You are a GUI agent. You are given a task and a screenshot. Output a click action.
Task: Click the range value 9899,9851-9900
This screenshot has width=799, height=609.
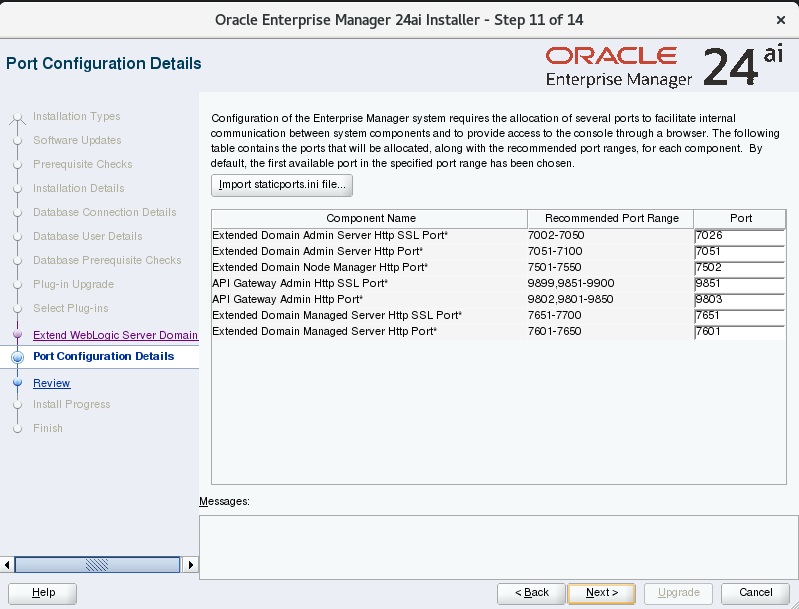(x=571, y=283)
